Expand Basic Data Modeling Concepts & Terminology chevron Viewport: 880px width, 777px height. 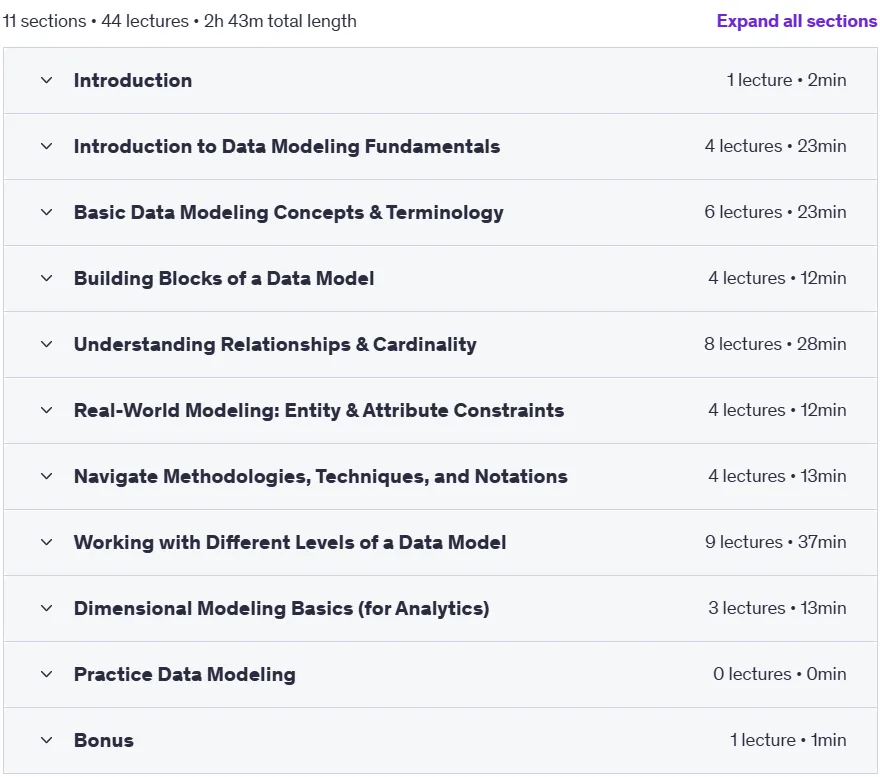point(47,212)
